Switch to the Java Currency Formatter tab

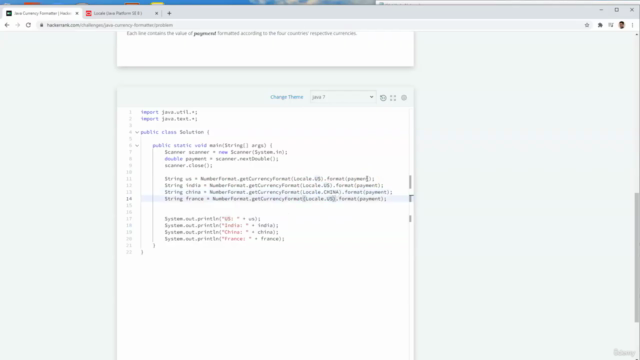click(42, 13)
